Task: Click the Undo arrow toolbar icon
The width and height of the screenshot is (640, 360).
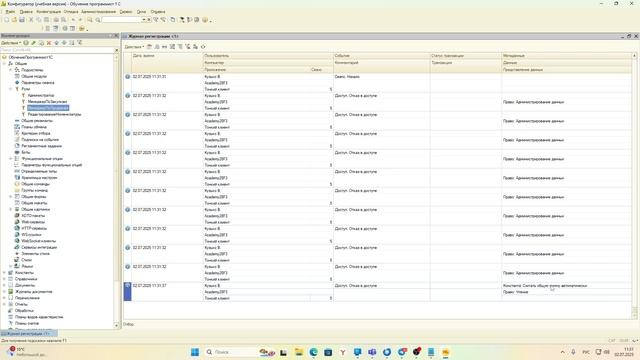Action: tap(73, 20)
